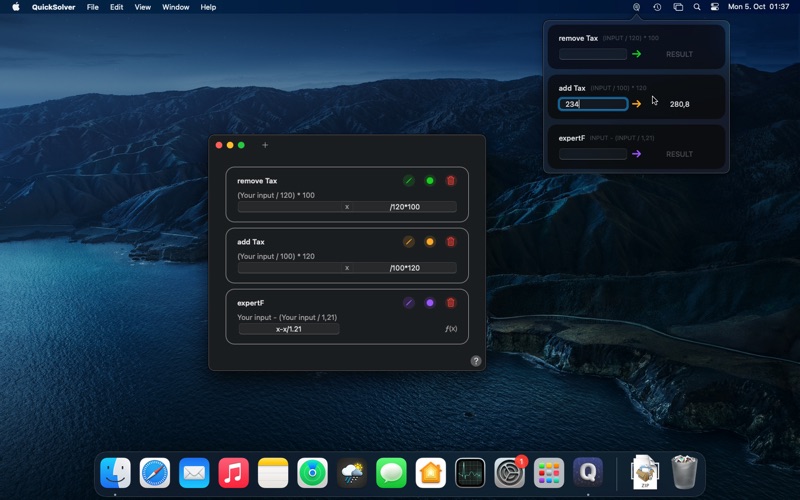Click the green color dot for remove Tax
800x500 pixels.
[430, 181]
